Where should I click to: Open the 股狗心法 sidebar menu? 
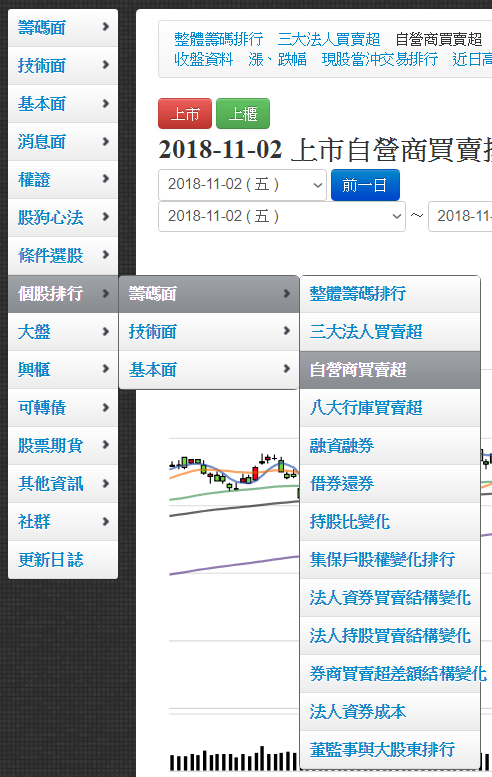click(x=63, y=218)
